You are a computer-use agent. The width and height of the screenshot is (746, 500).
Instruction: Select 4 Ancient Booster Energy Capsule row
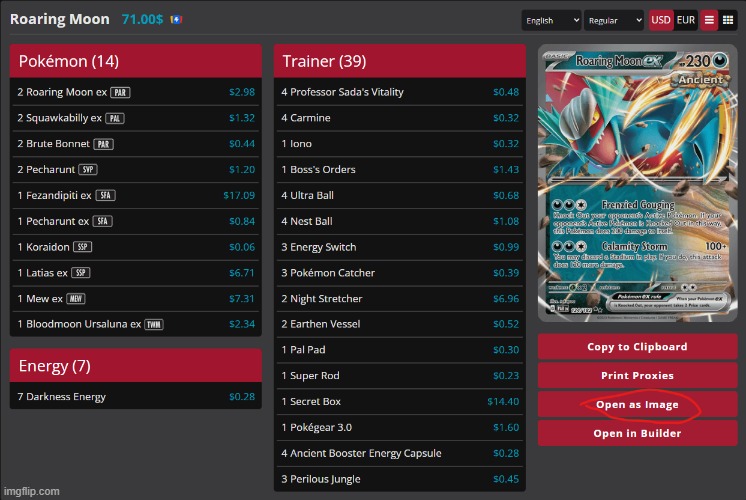400,453
